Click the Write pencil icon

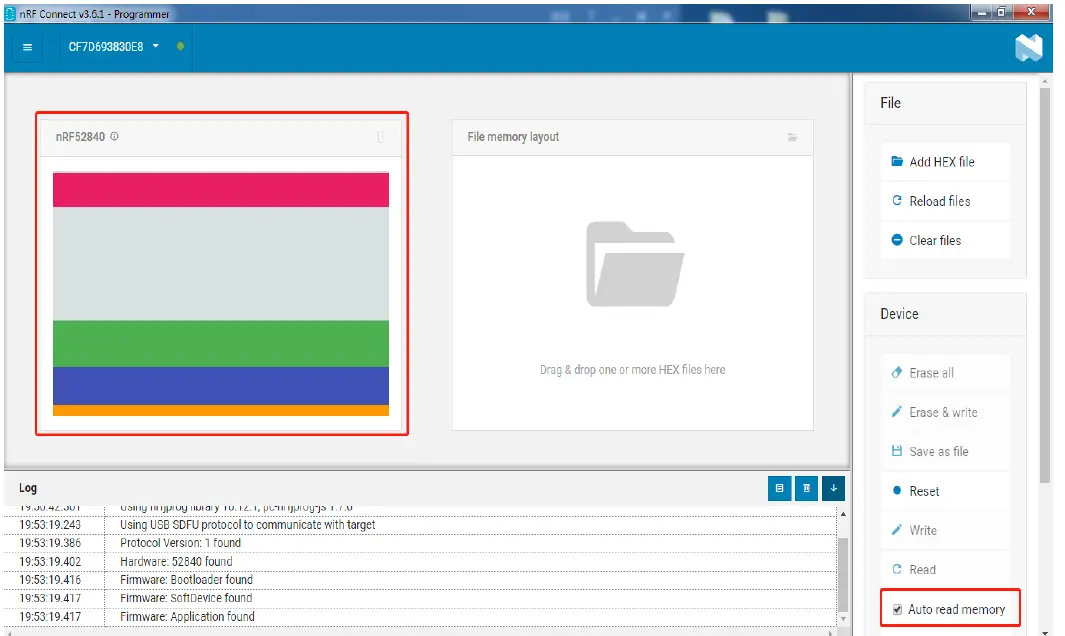pos(897,529)
